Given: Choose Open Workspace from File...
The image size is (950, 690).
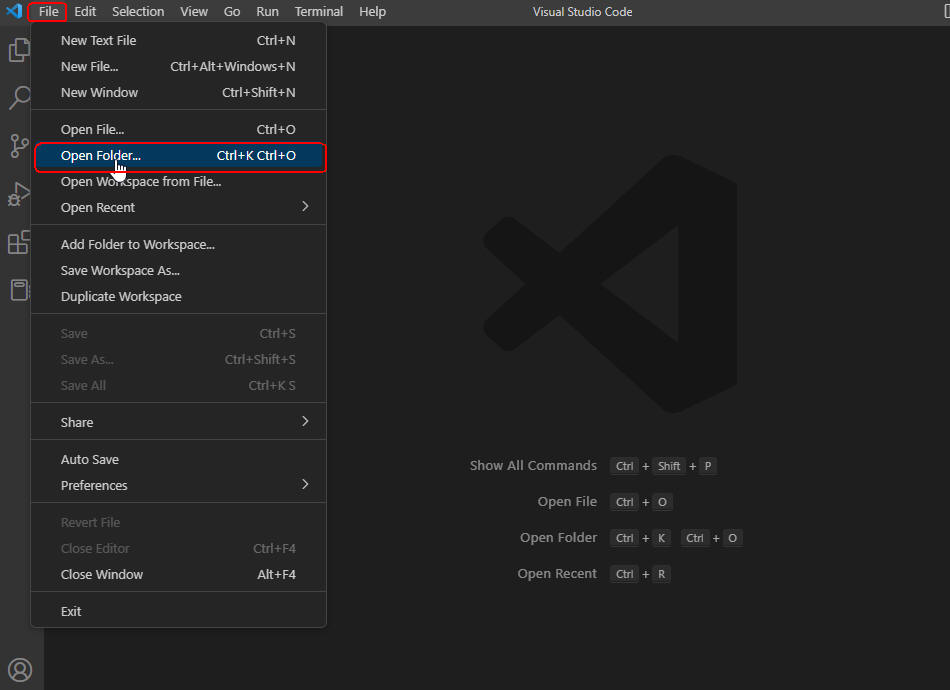Looking at the screenshot, I should pos(179,182).
